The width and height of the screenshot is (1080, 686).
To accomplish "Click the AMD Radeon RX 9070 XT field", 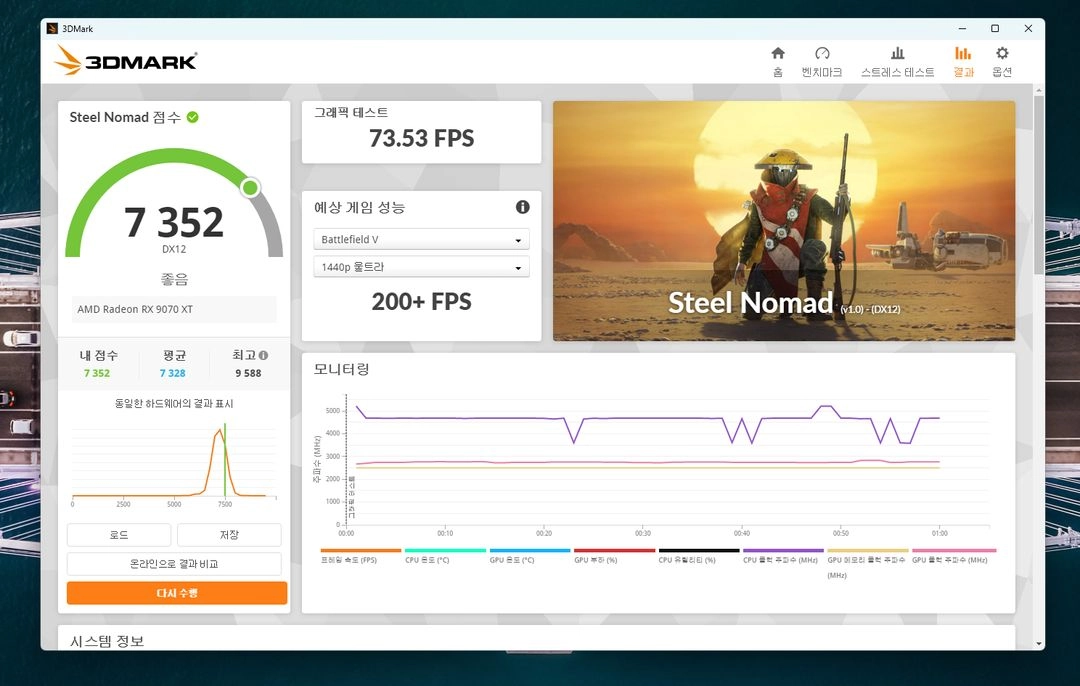I will (174, 309).
